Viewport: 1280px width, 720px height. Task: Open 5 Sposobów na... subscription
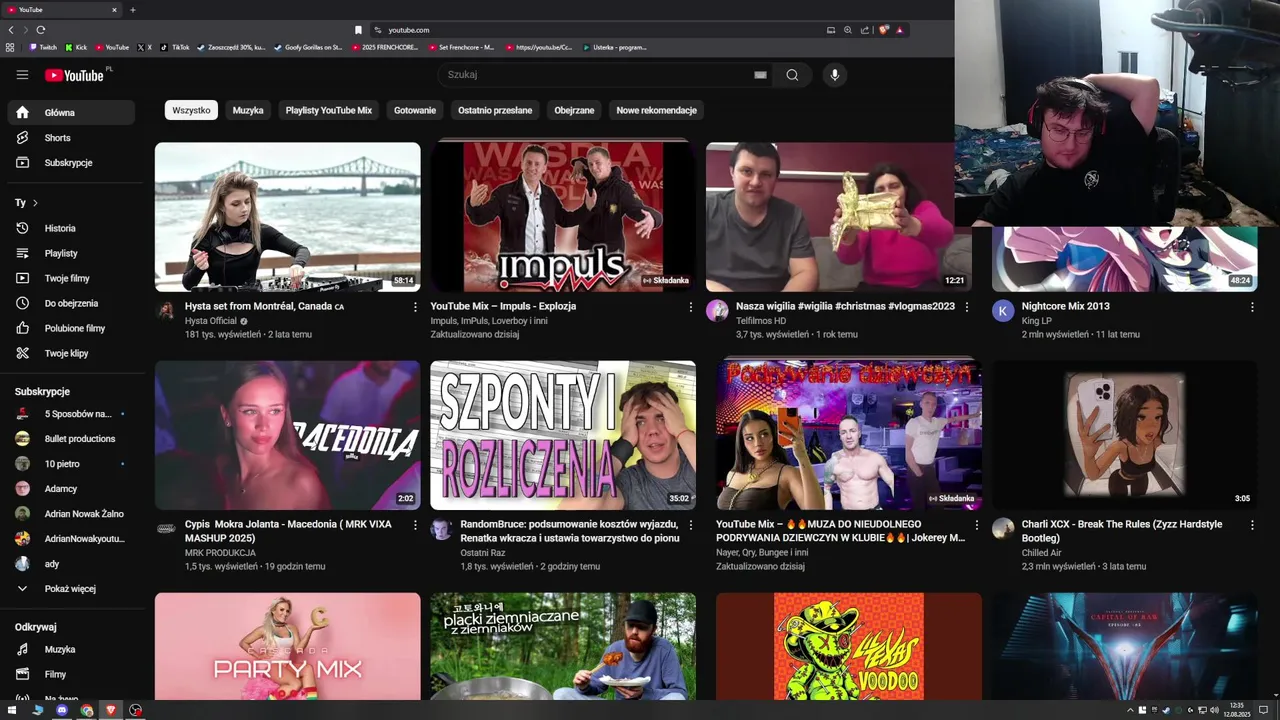click(70, 414)
